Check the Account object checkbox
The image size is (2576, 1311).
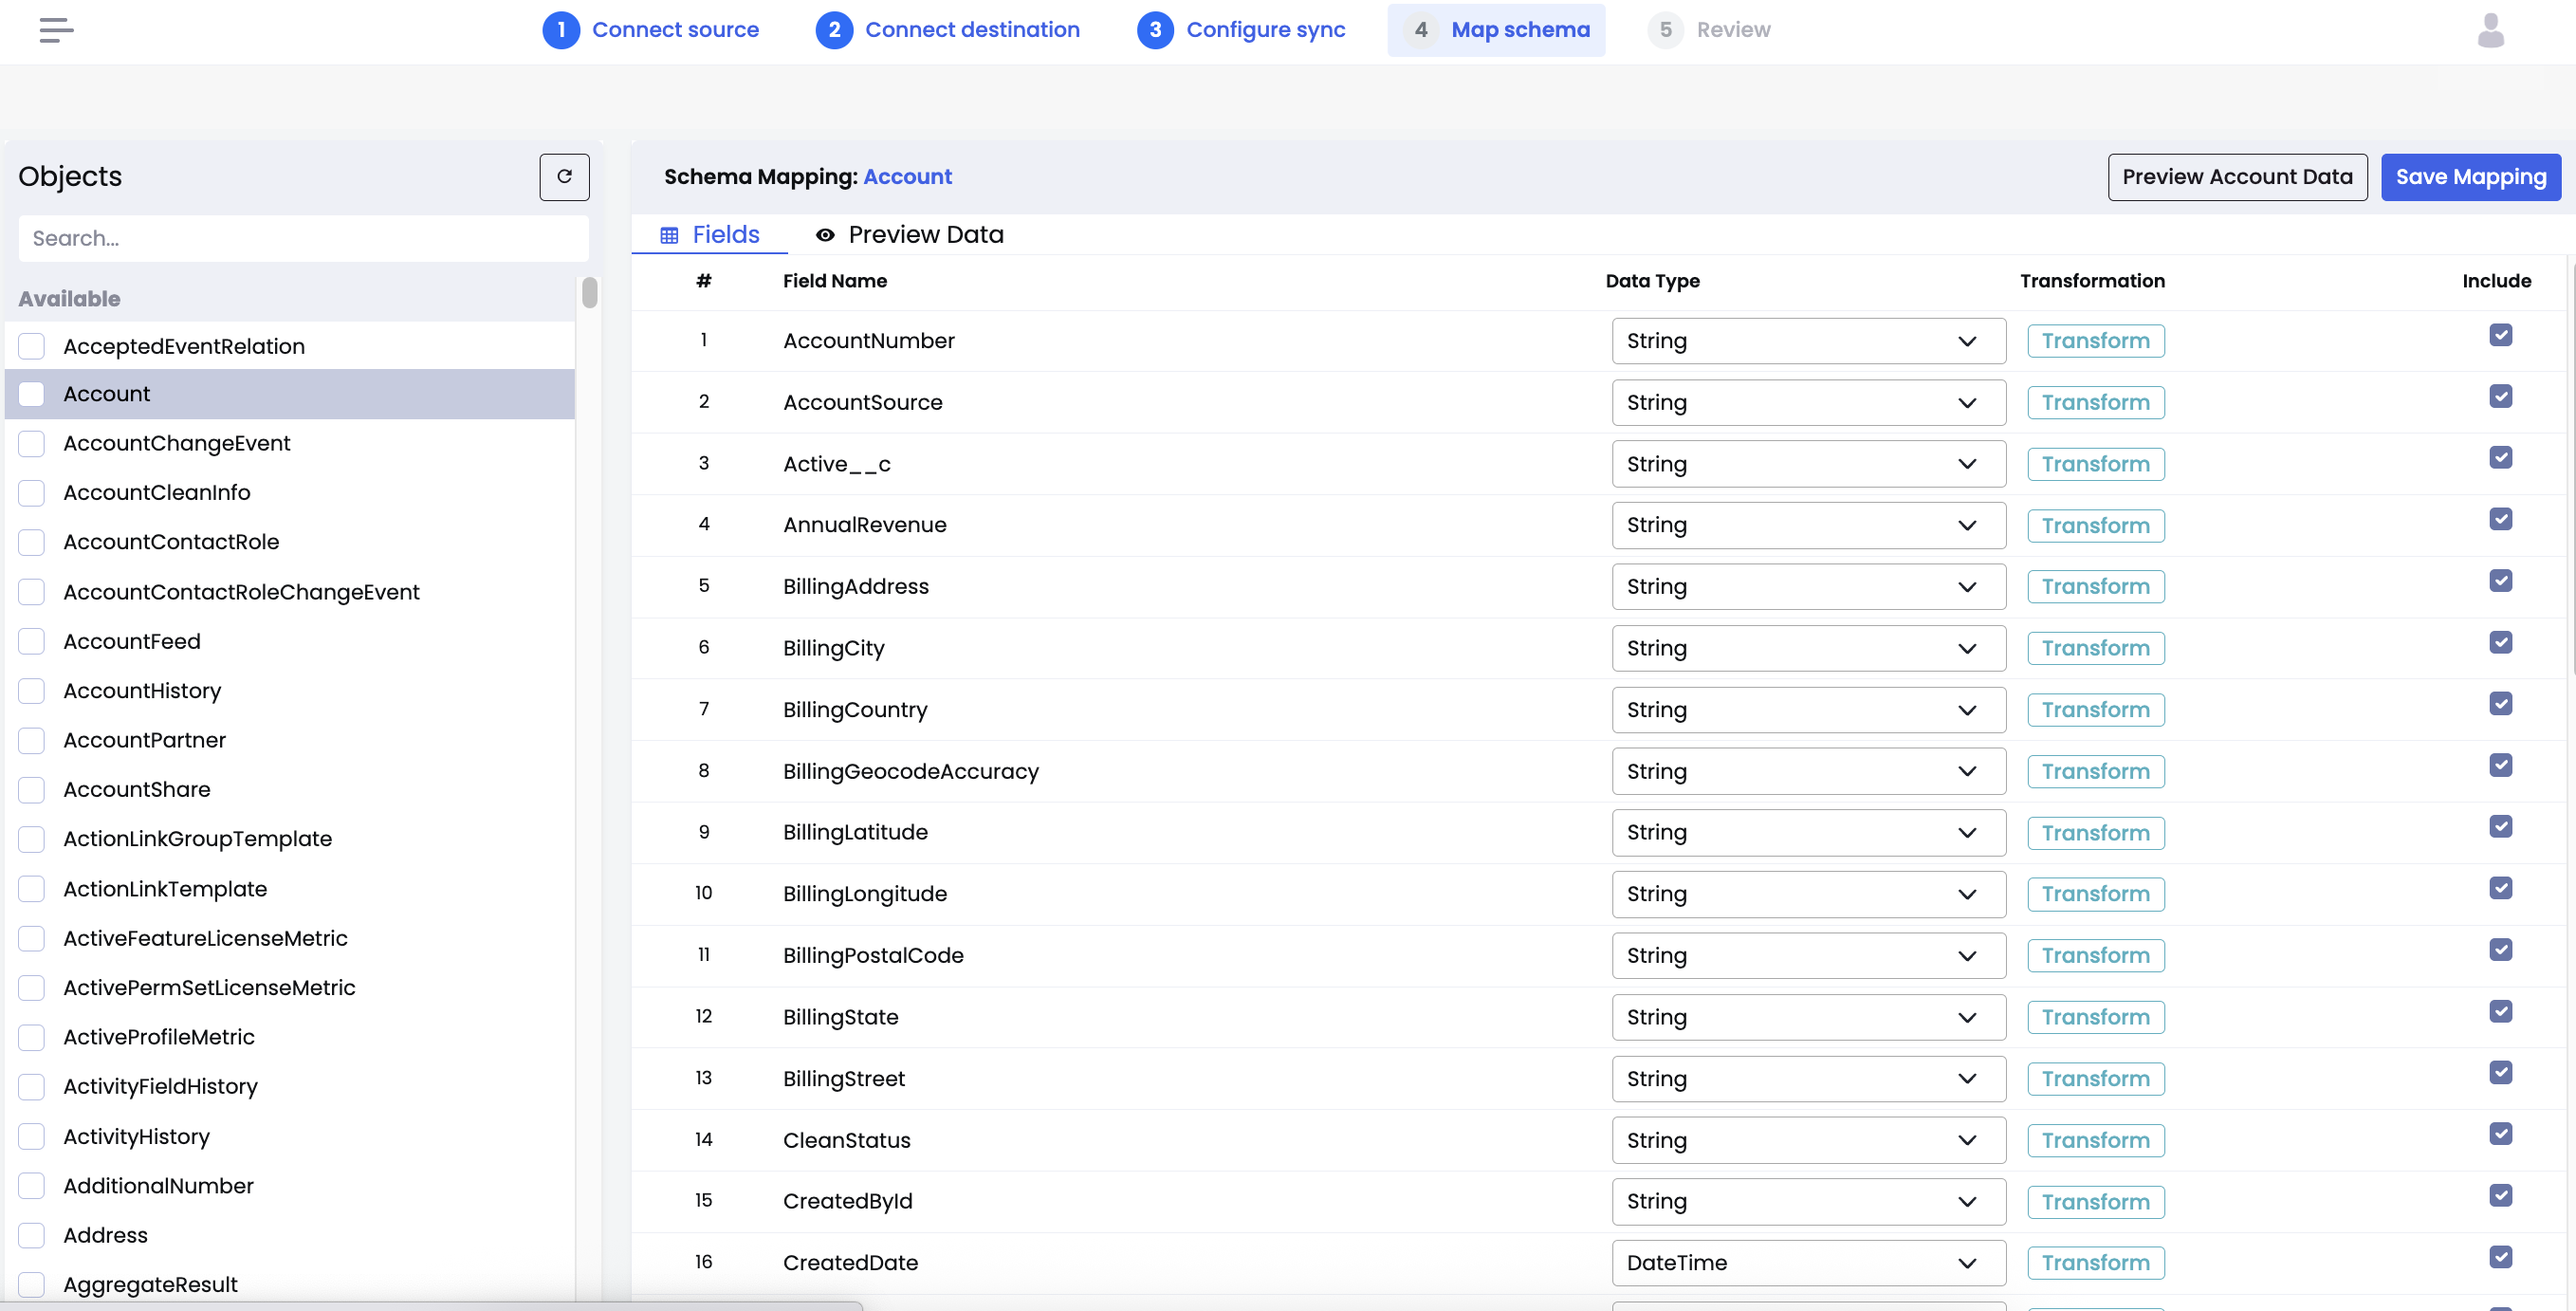(32, 394)
